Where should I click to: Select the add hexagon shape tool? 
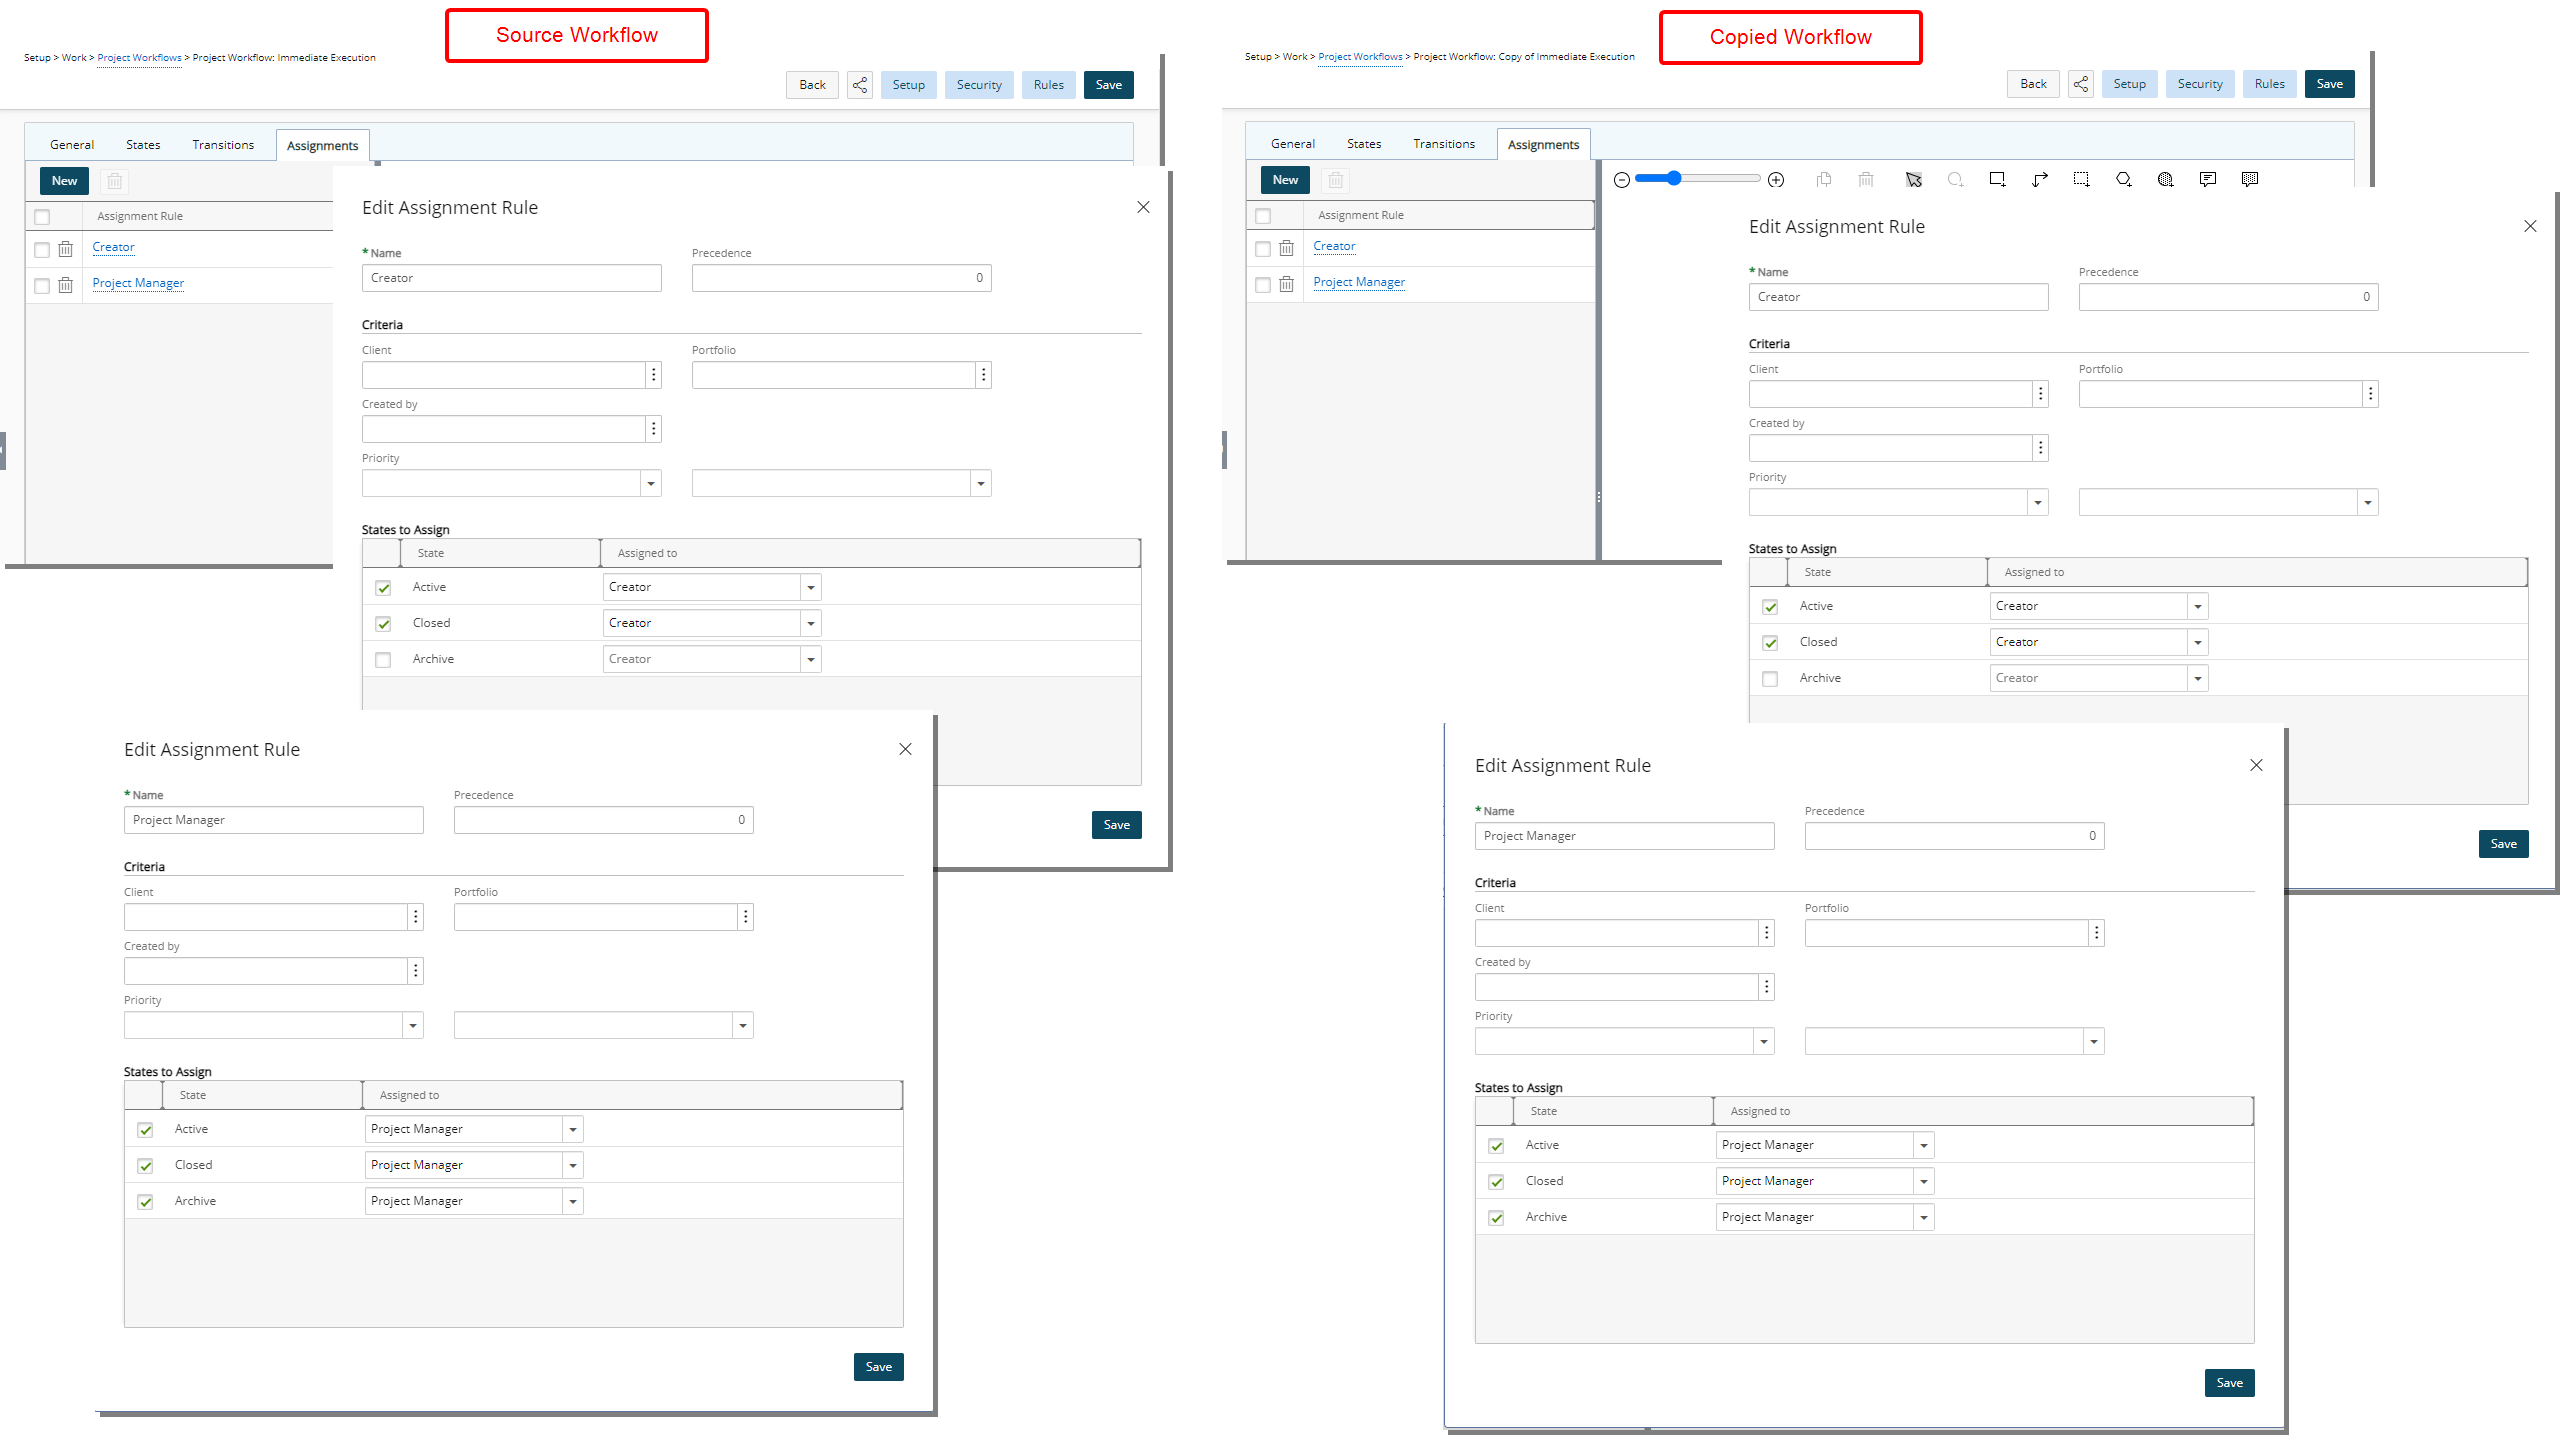tap(2124, 180)
